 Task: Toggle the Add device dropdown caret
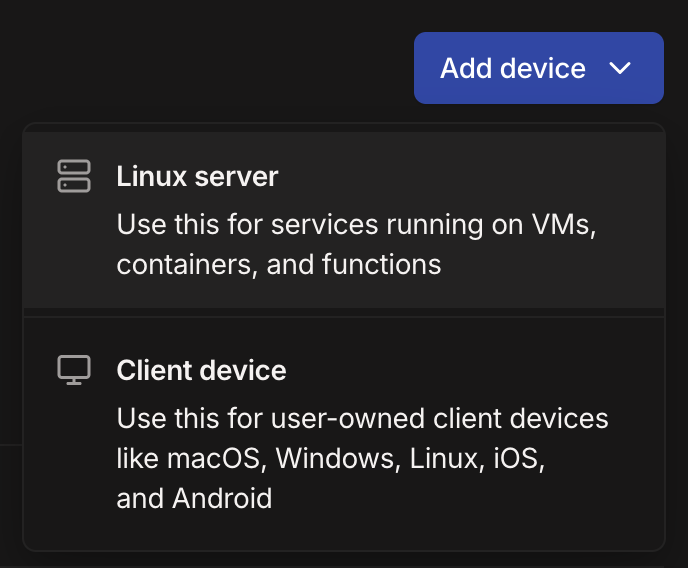pyautogui.click(x=620, y=68)
